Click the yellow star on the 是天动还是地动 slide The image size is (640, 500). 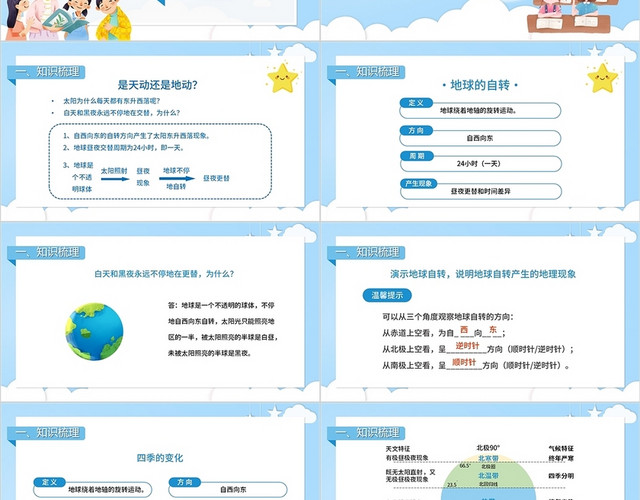pyautogui.click(x=282, y=78)
